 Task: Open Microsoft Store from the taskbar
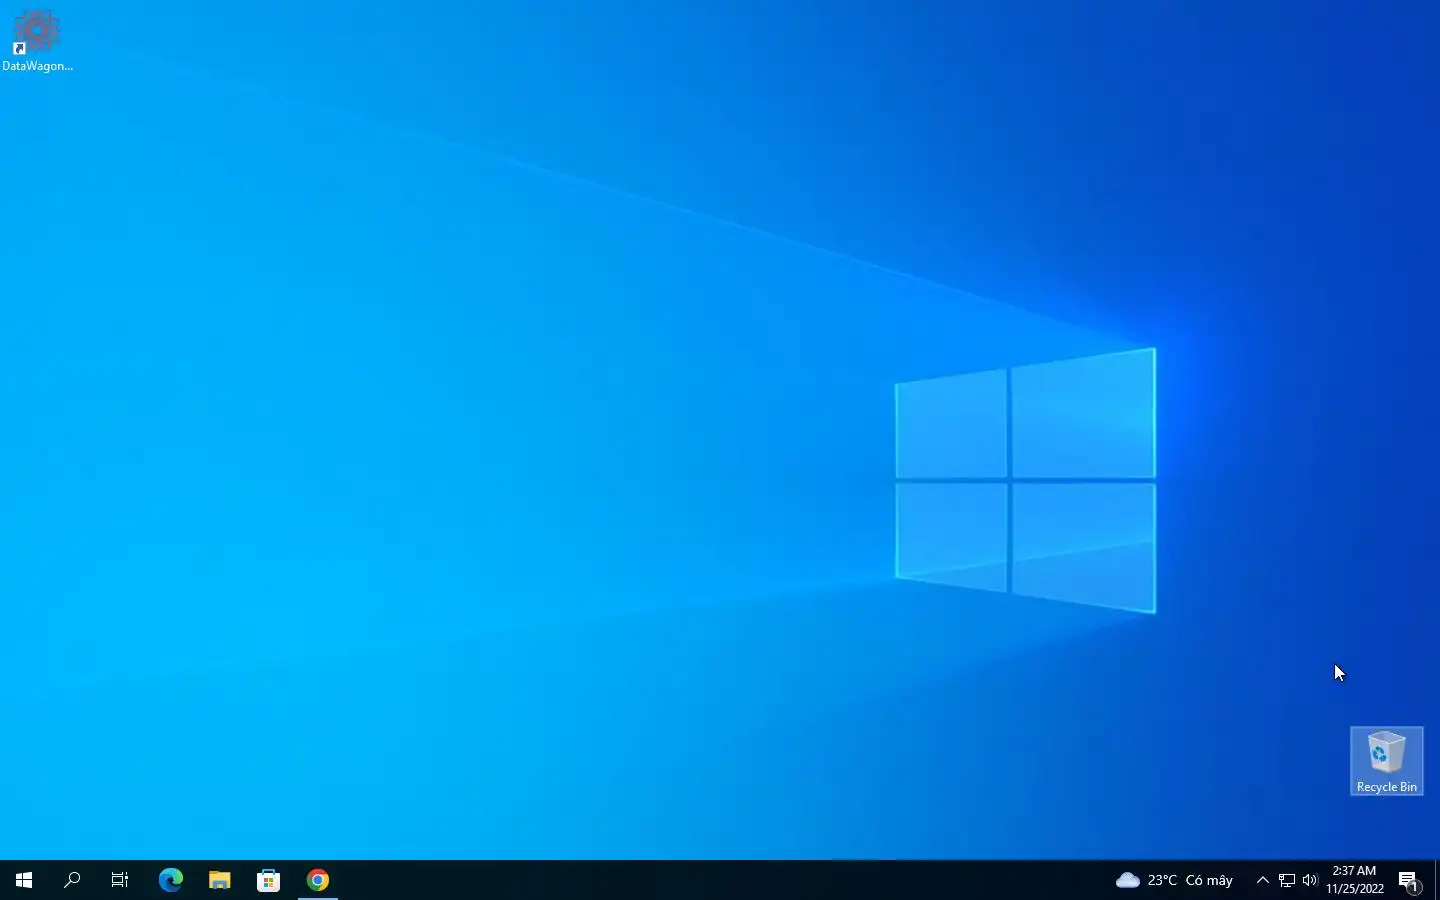[x=268, y=880]
